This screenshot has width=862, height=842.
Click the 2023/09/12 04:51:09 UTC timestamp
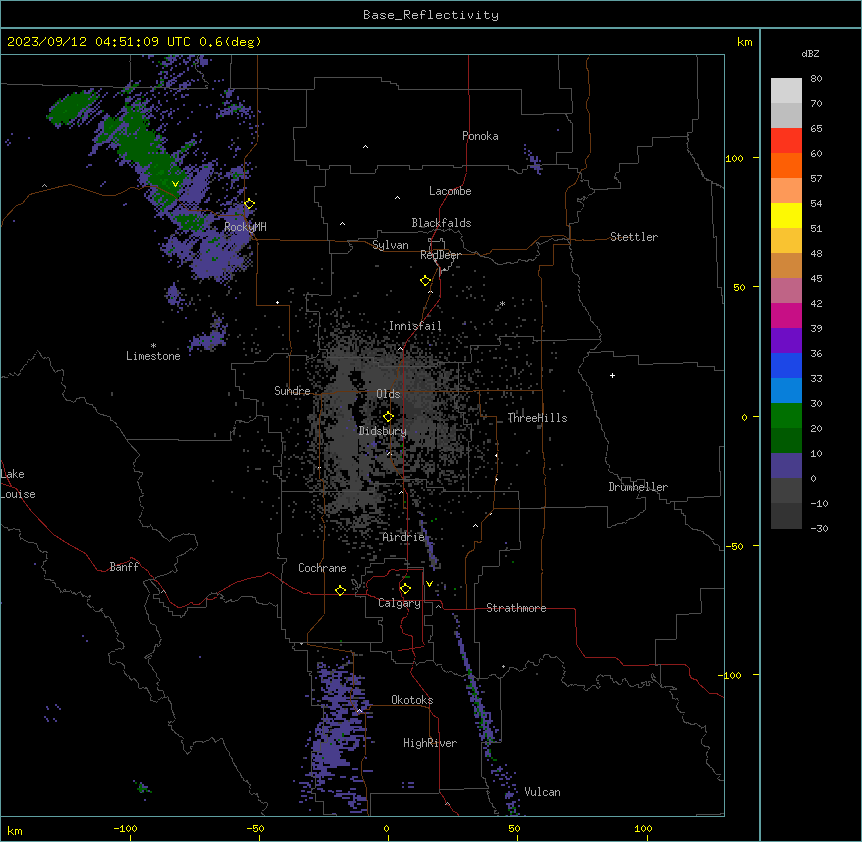99,42
